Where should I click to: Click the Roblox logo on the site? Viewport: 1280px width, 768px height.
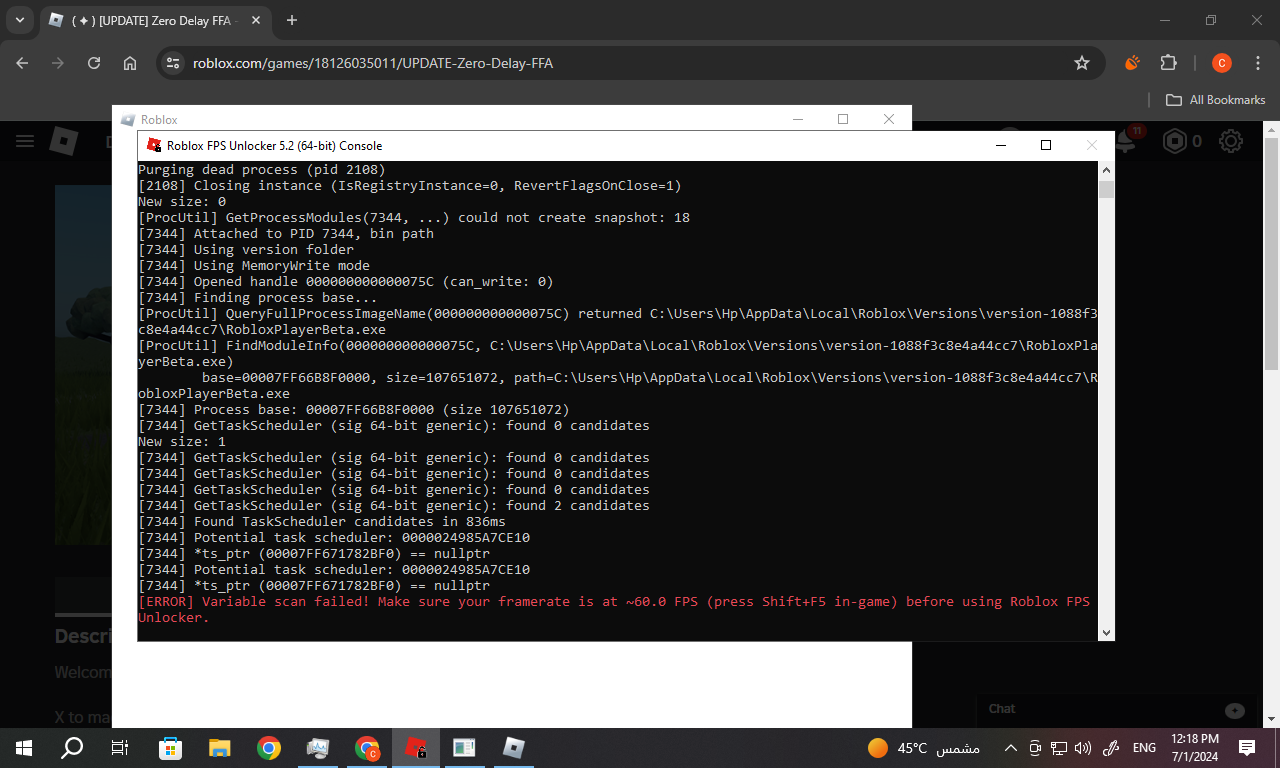pyautogui.click(x=63, y=142)
